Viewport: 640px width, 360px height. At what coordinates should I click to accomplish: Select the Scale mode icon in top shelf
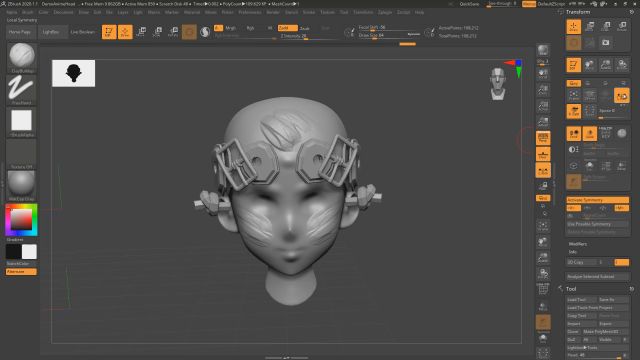tap(157, 32)
